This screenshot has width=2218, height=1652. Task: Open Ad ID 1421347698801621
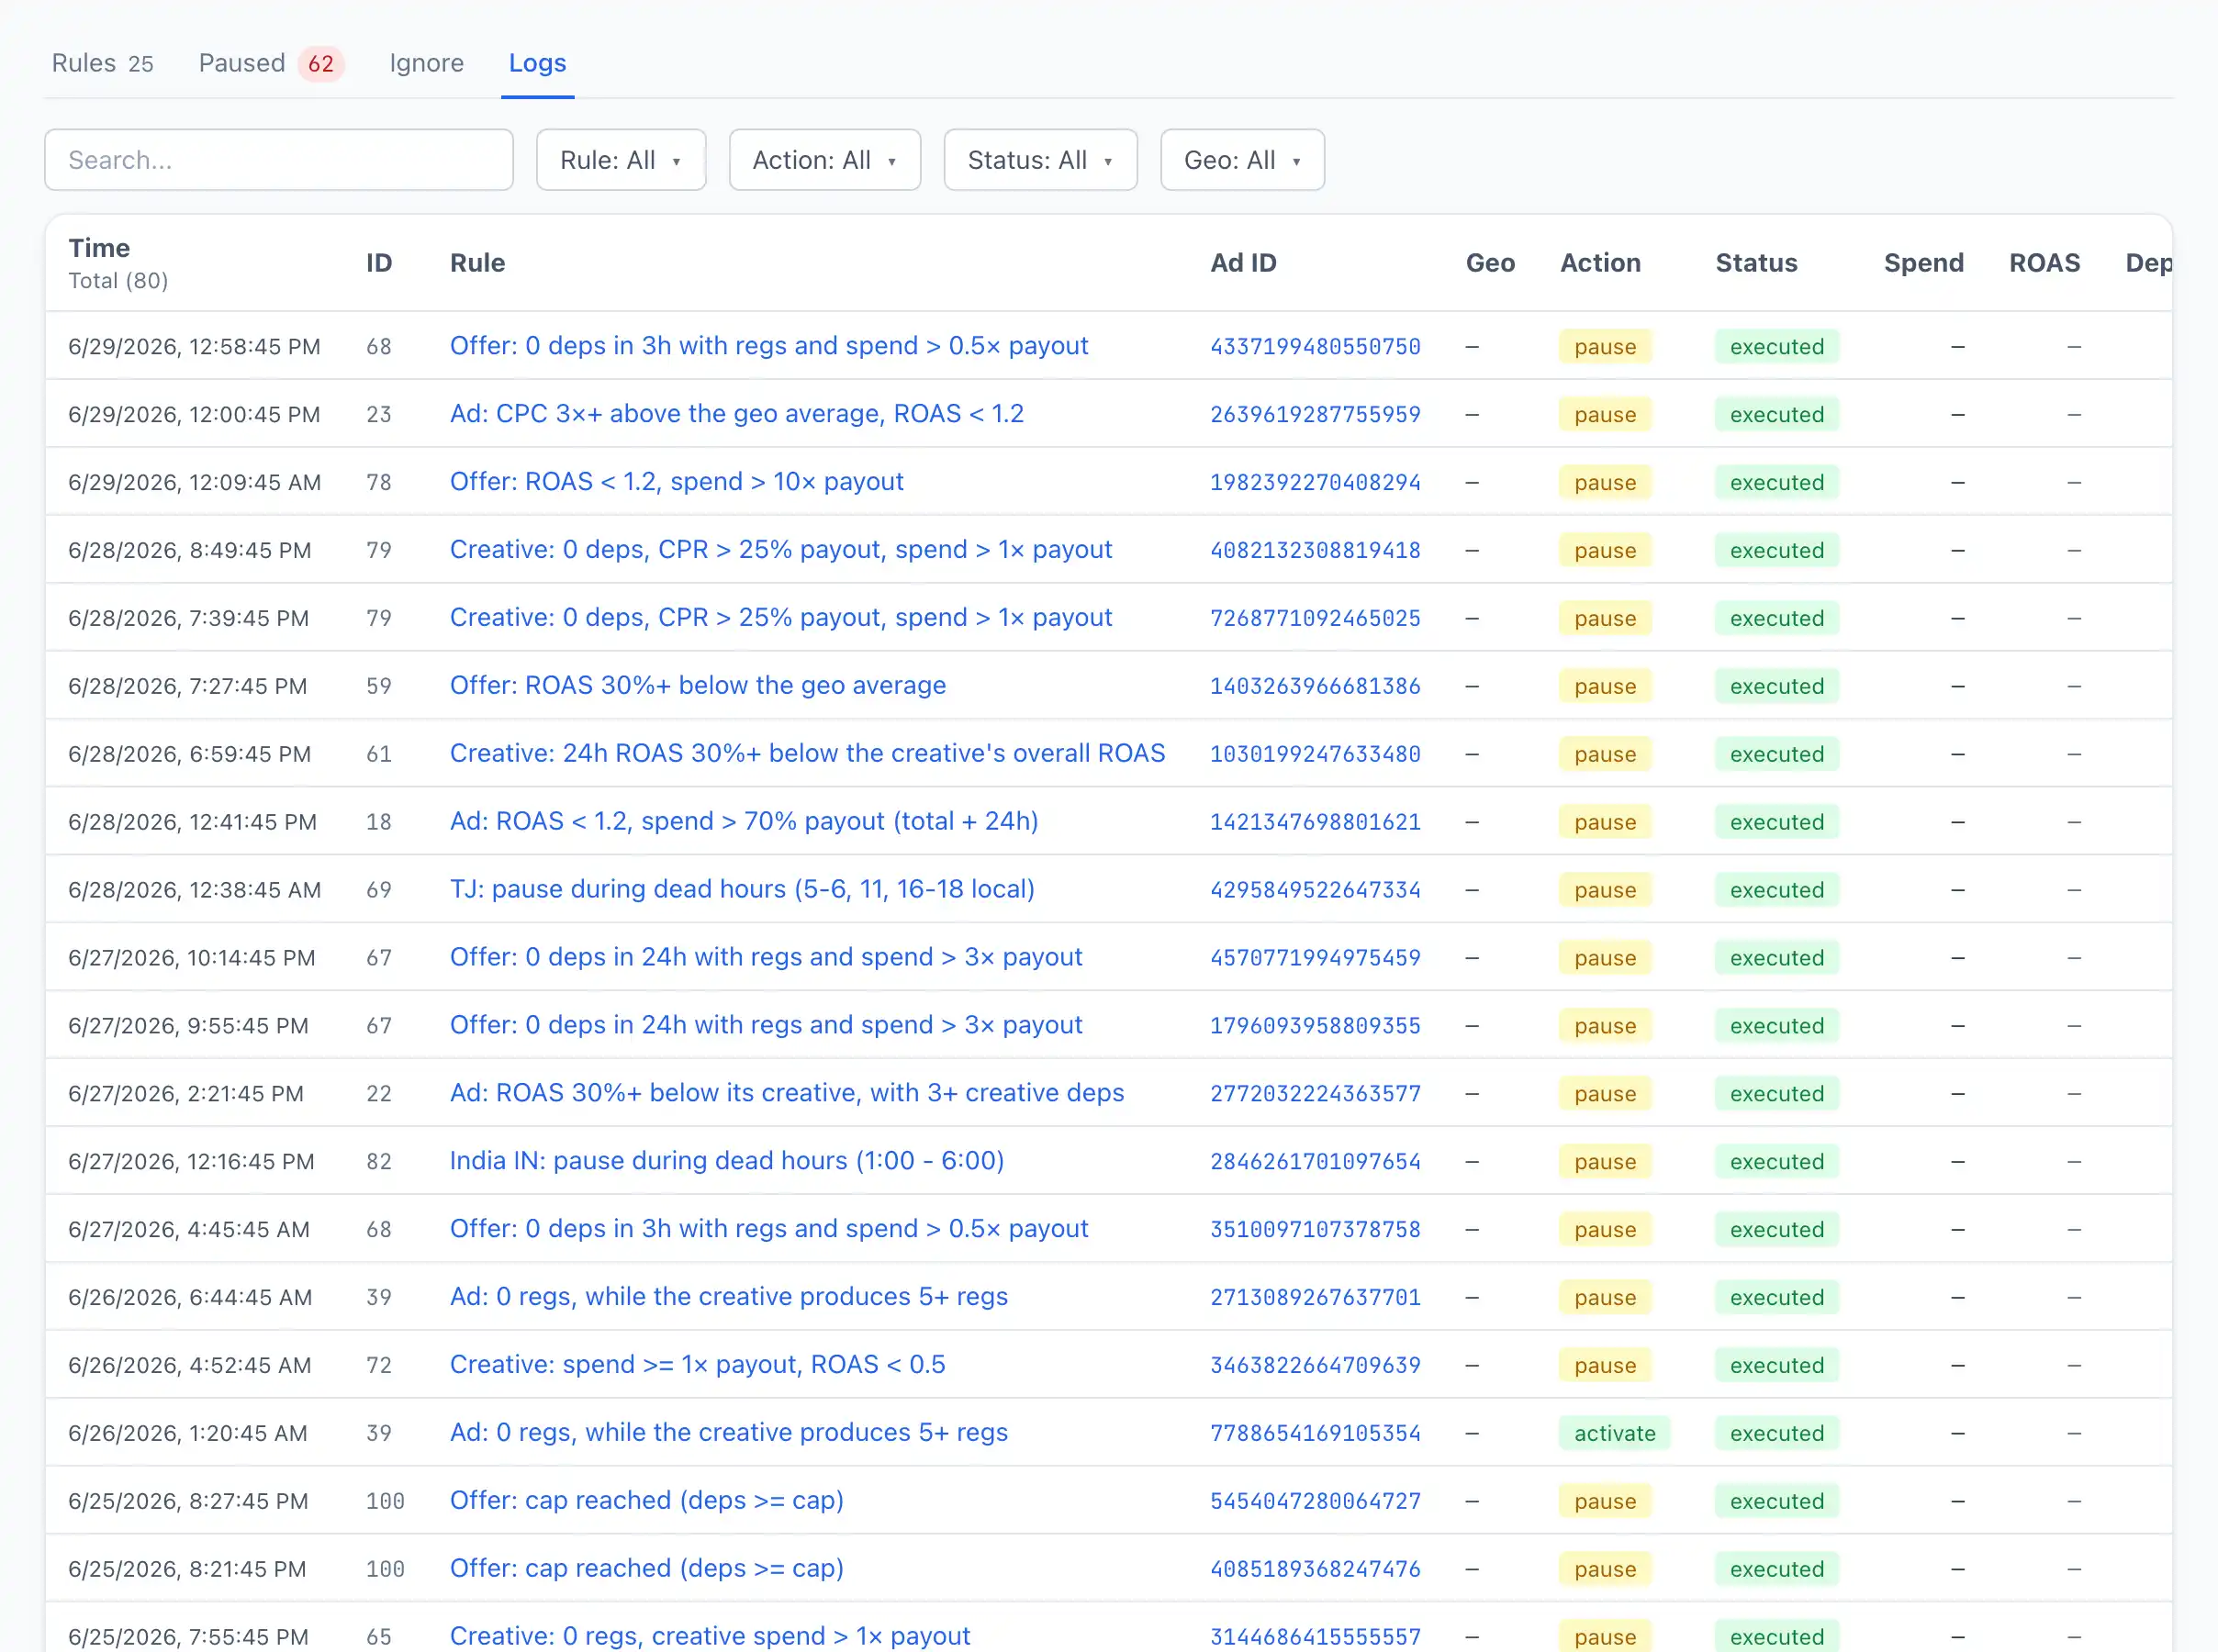pos(1315,823)
